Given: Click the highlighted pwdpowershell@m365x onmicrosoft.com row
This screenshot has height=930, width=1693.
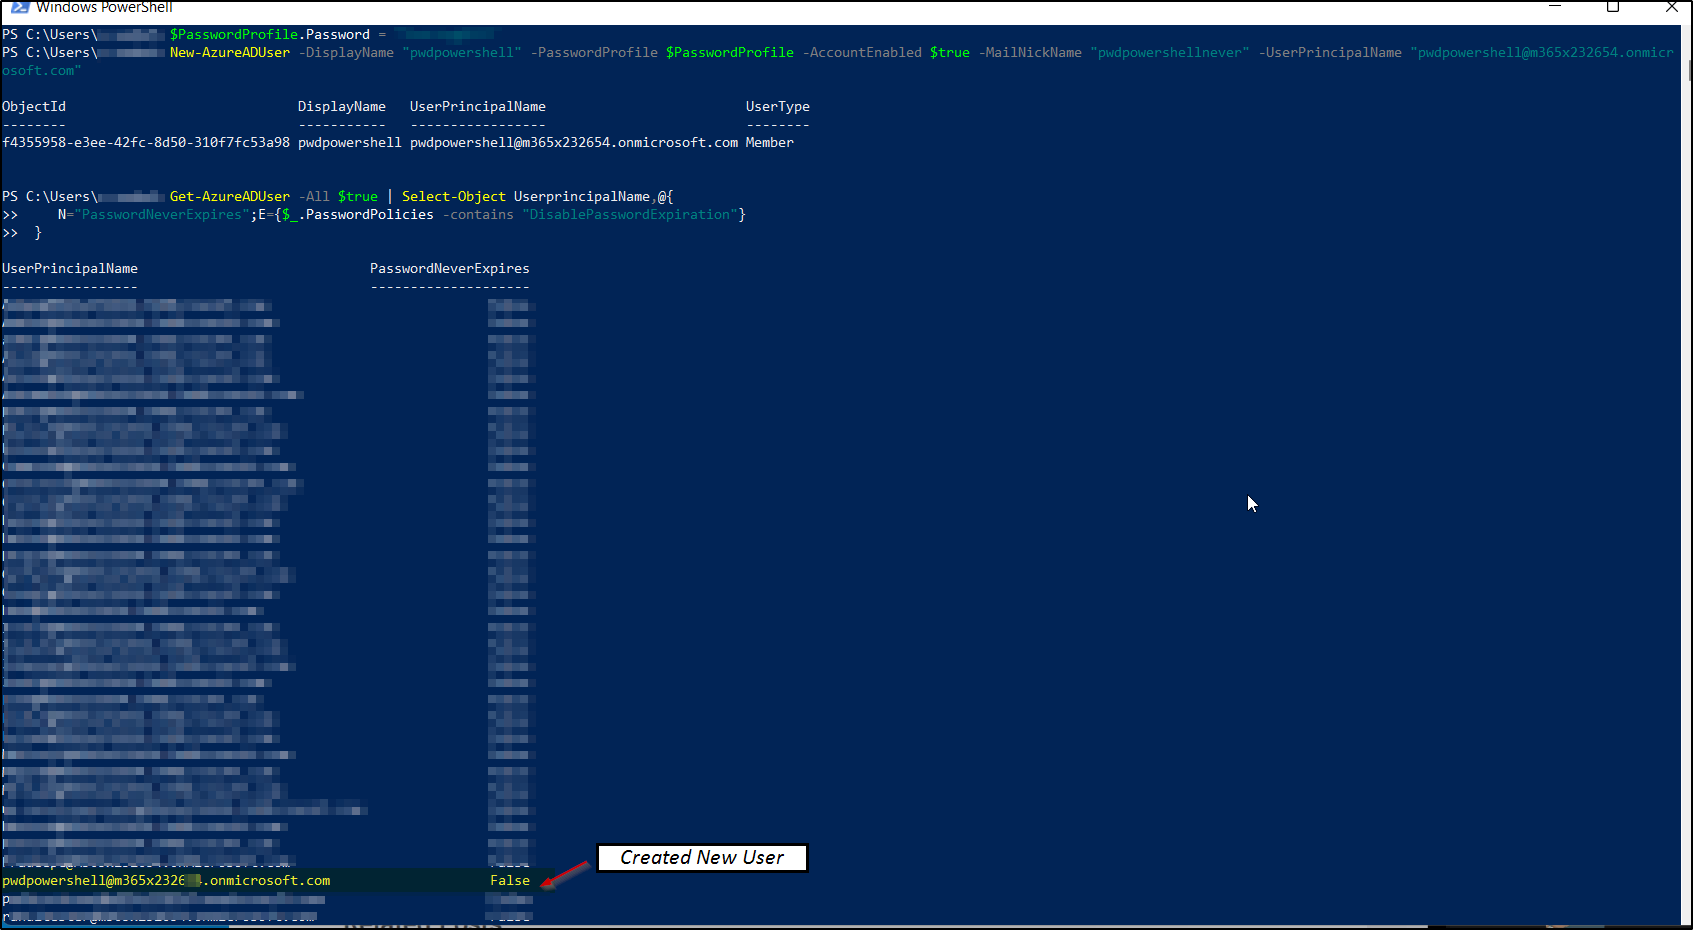Looking at the screenshot, I should click(x=267, y=881).
